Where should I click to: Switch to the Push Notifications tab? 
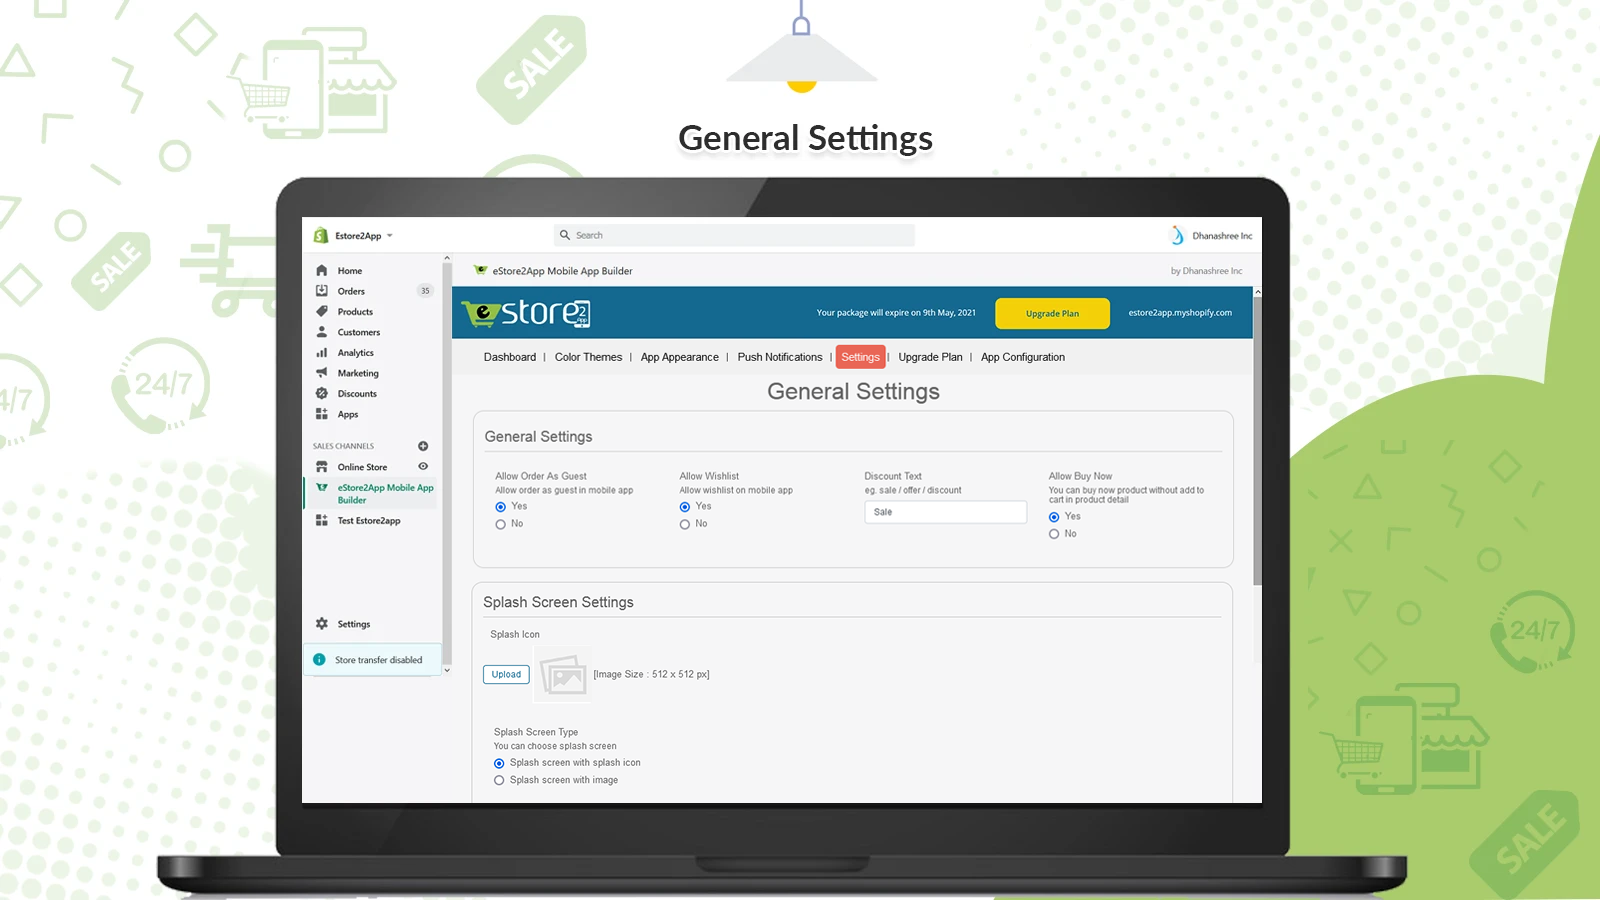coord(779,357)
